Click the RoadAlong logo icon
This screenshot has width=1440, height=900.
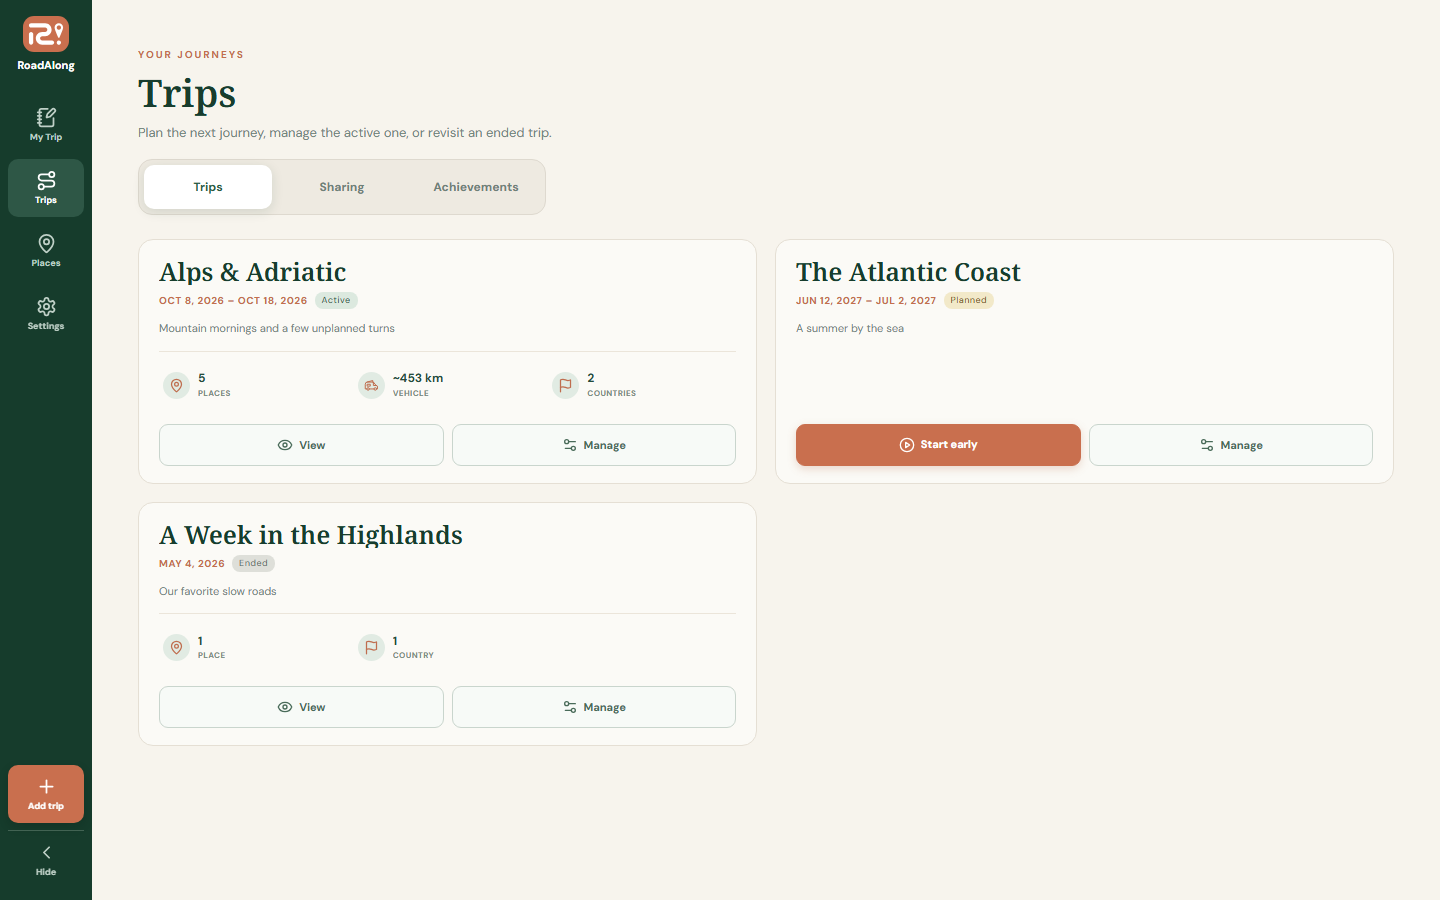[x=46, y=34]
